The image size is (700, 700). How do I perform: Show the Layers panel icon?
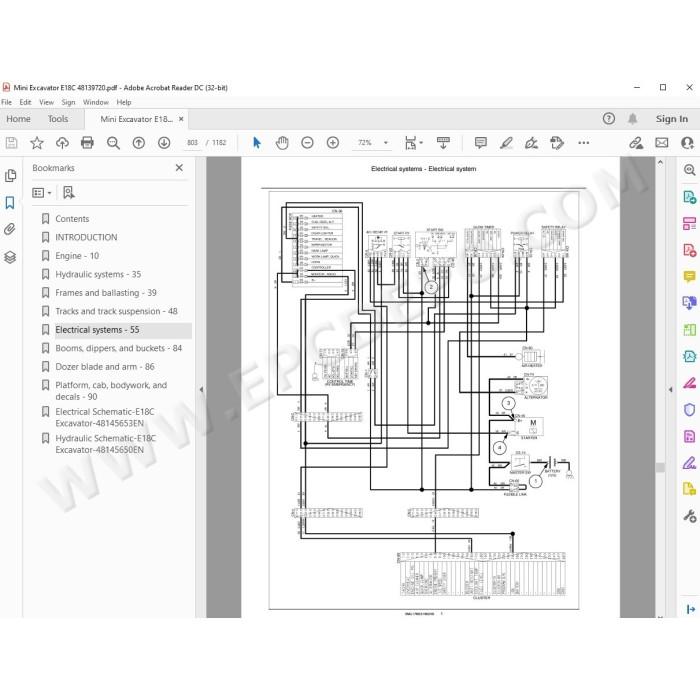[10, 257]
